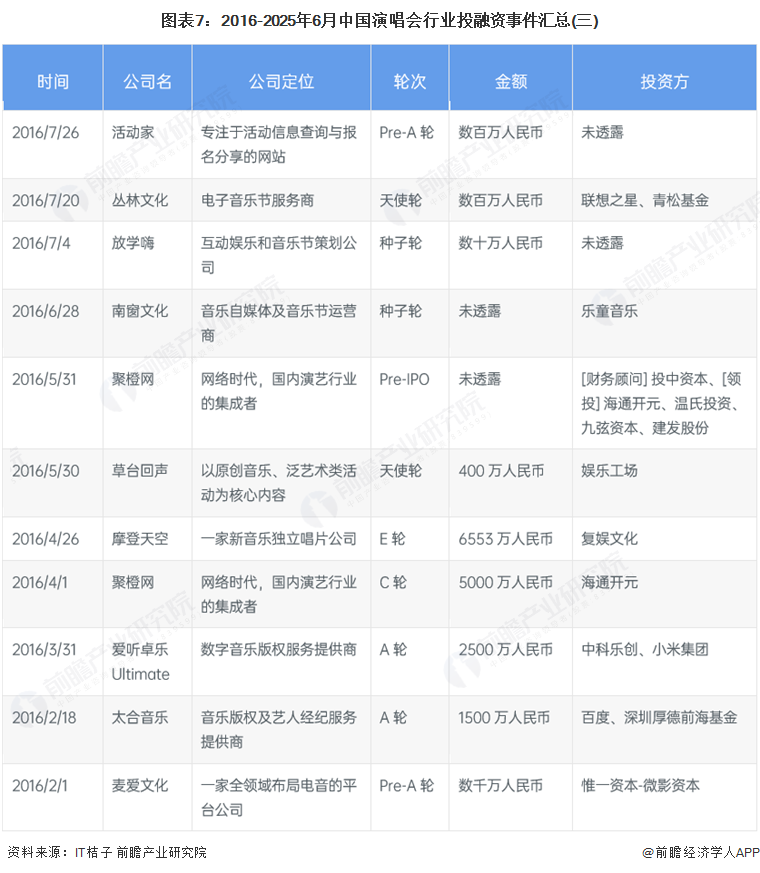
Task: Click the company name 麦爱文化
Action: (x=140, y=786)
